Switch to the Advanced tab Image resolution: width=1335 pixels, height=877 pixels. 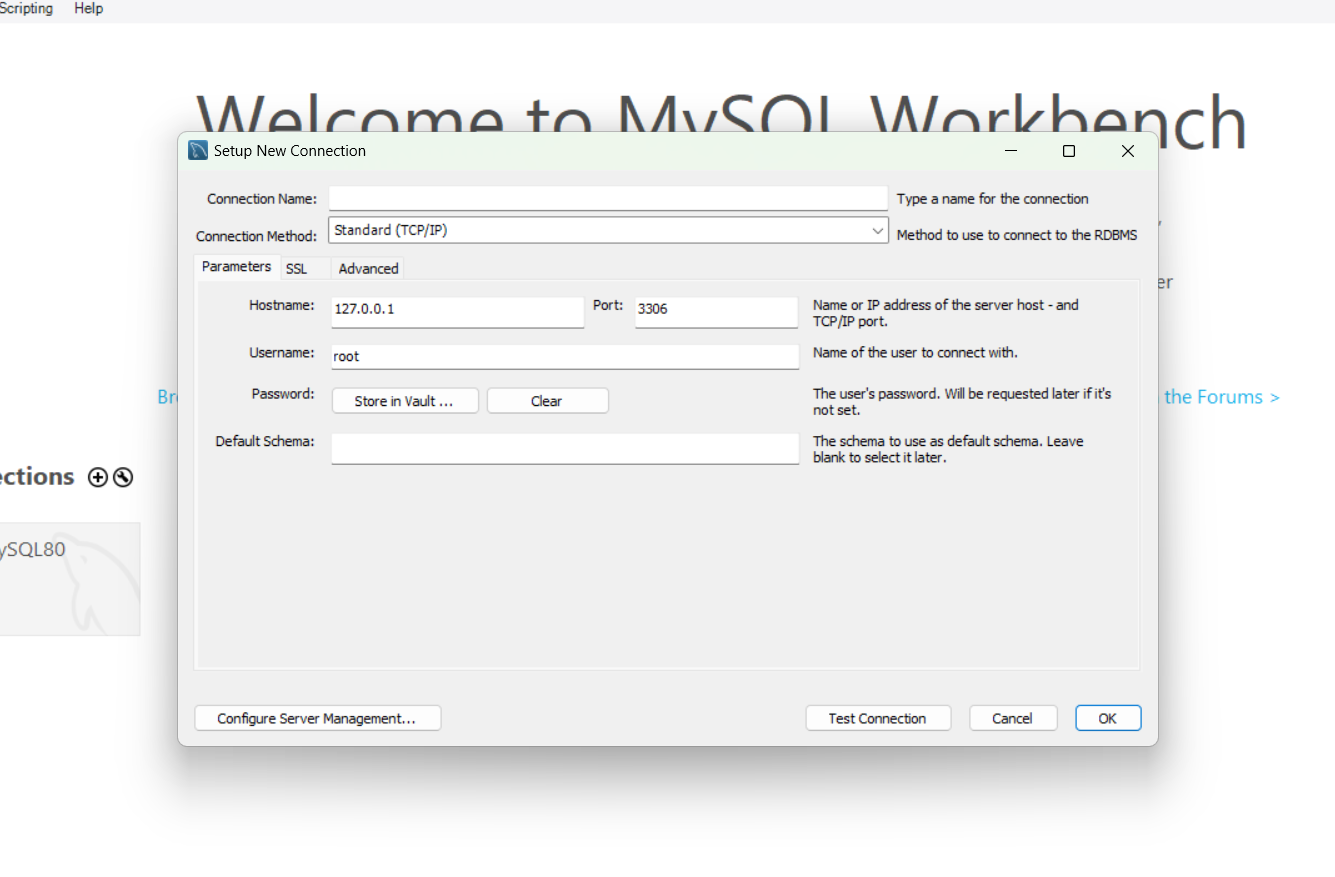point(368,269)
